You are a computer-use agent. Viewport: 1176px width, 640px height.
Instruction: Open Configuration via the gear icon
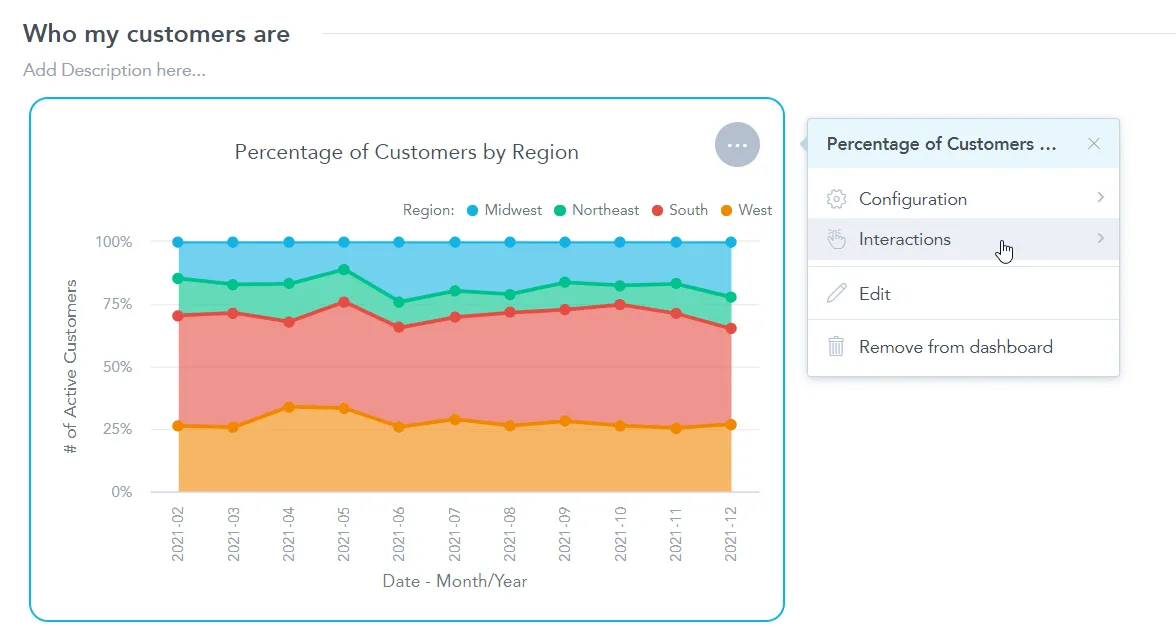click(836, 198)
